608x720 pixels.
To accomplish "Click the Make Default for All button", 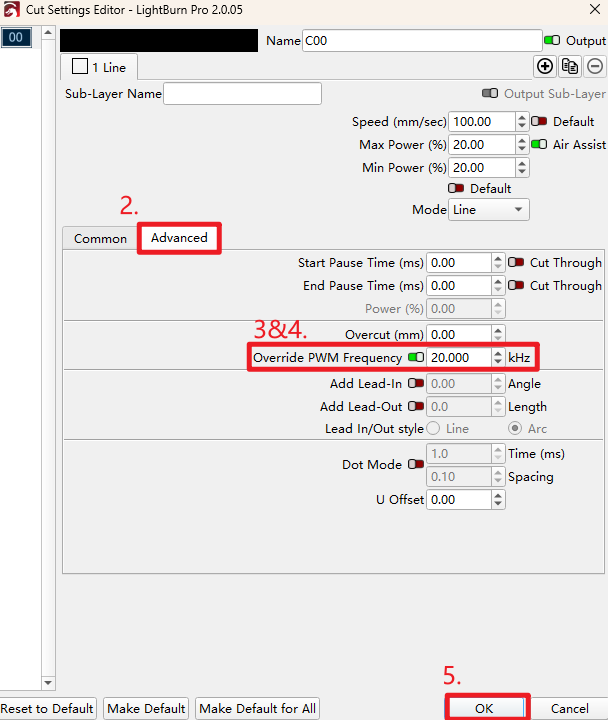I will tap(258, 708).
